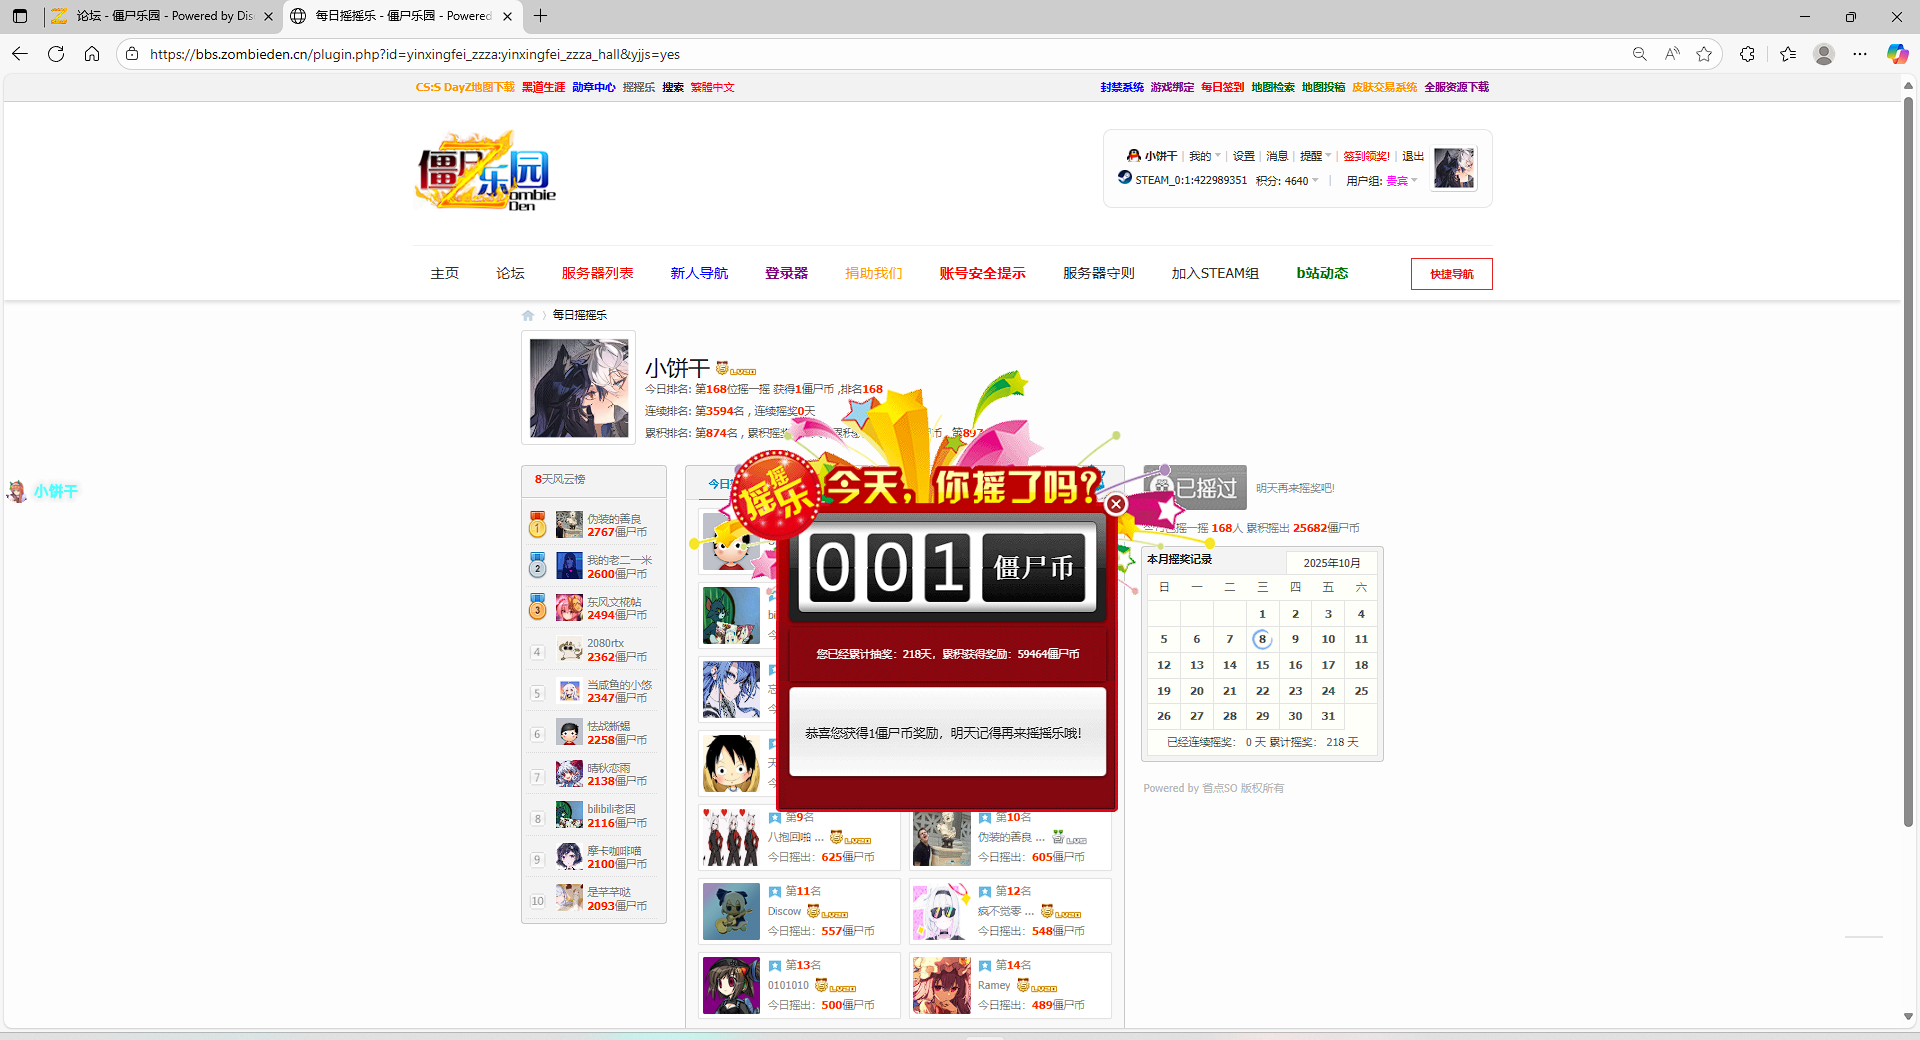Open the 服务器列表 navigation item

[x=597, y=273]
